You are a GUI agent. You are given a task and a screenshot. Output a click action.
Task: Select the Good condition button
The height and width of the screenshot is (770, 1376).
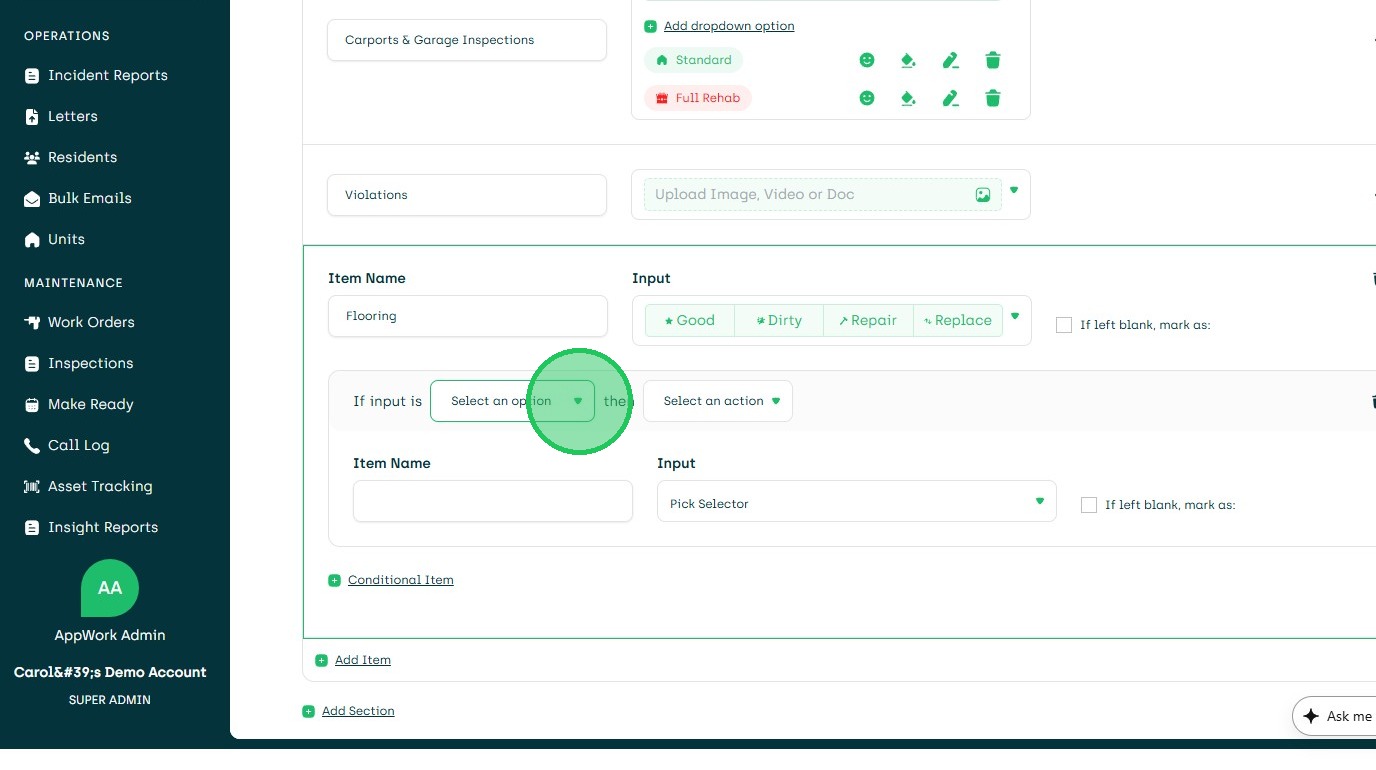tap(690, 320)
